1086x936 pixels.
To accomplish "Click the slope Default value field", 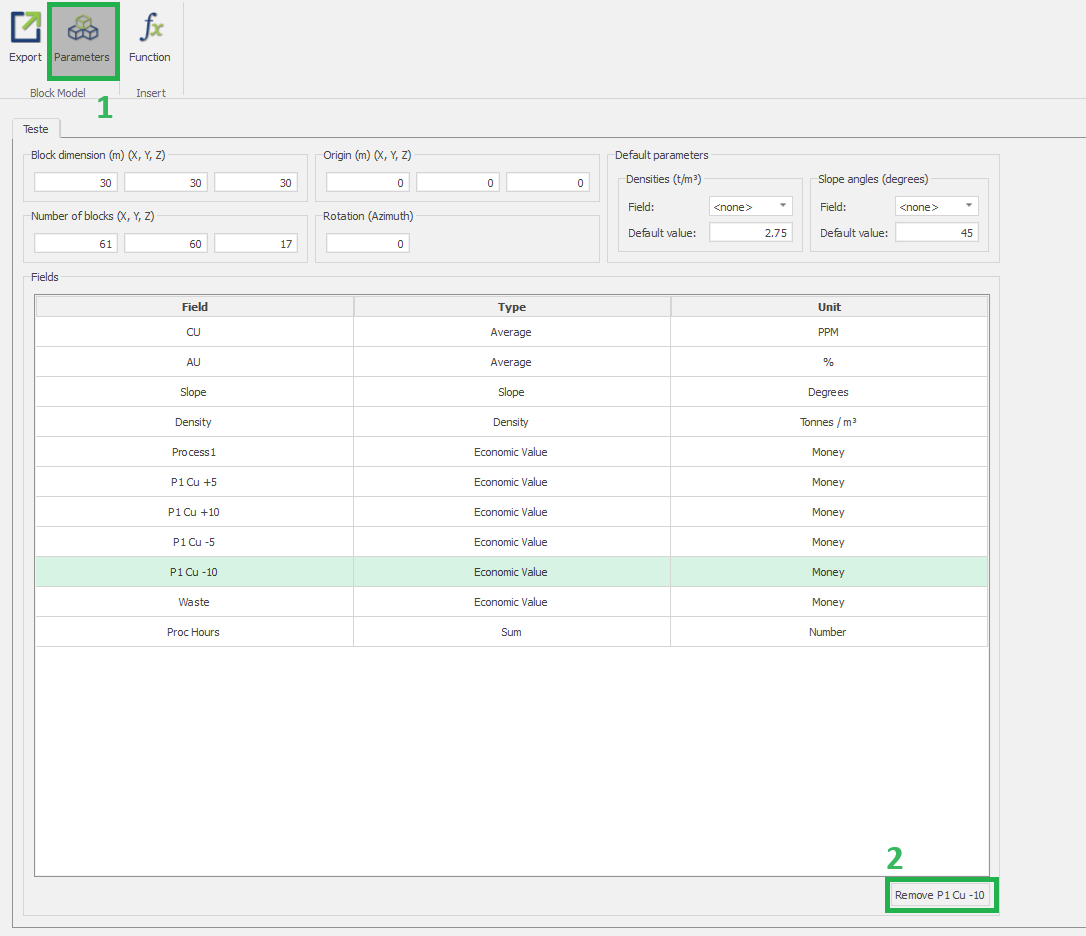I will pyautogui.click(x=936, y=233).
